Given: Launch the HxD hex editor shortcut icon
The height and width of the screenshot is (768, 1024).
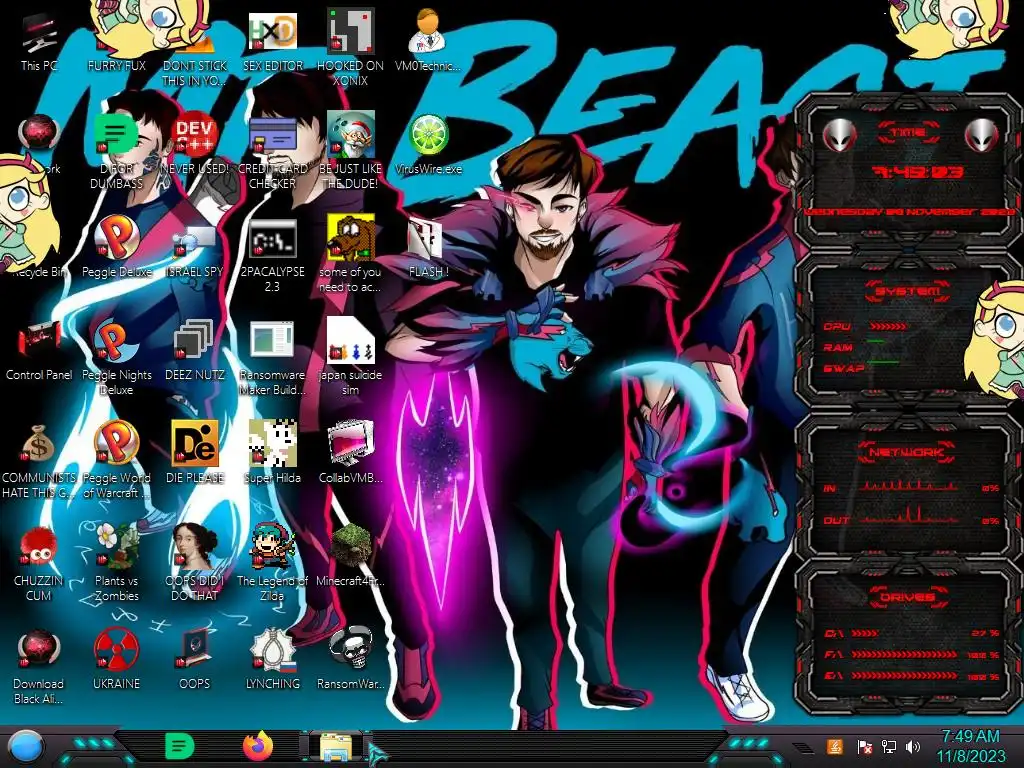Looking at the screenshot, I should point(272,31).
